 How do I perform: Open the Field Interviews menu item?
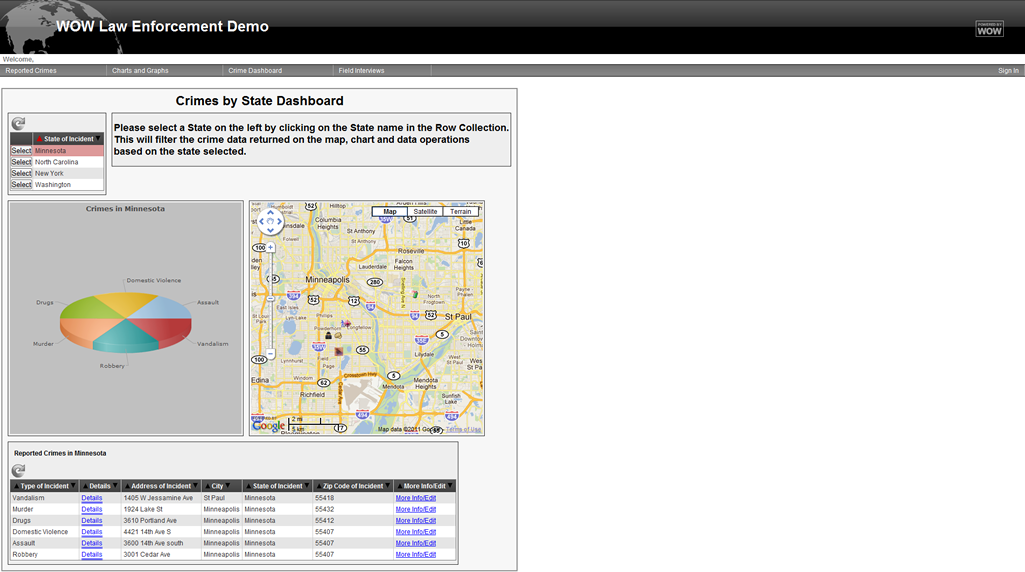coord(361,71)
